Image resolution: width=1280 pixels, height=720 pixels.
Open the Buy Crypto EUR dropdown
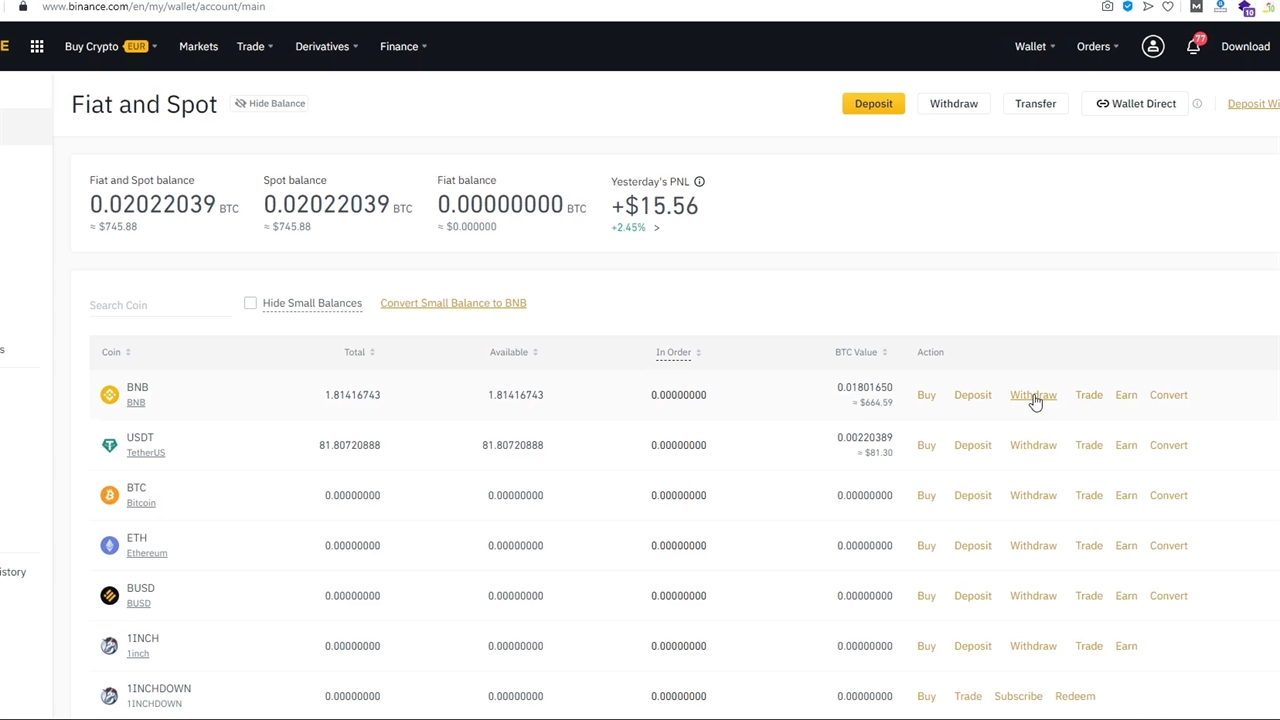pos(110,46)
